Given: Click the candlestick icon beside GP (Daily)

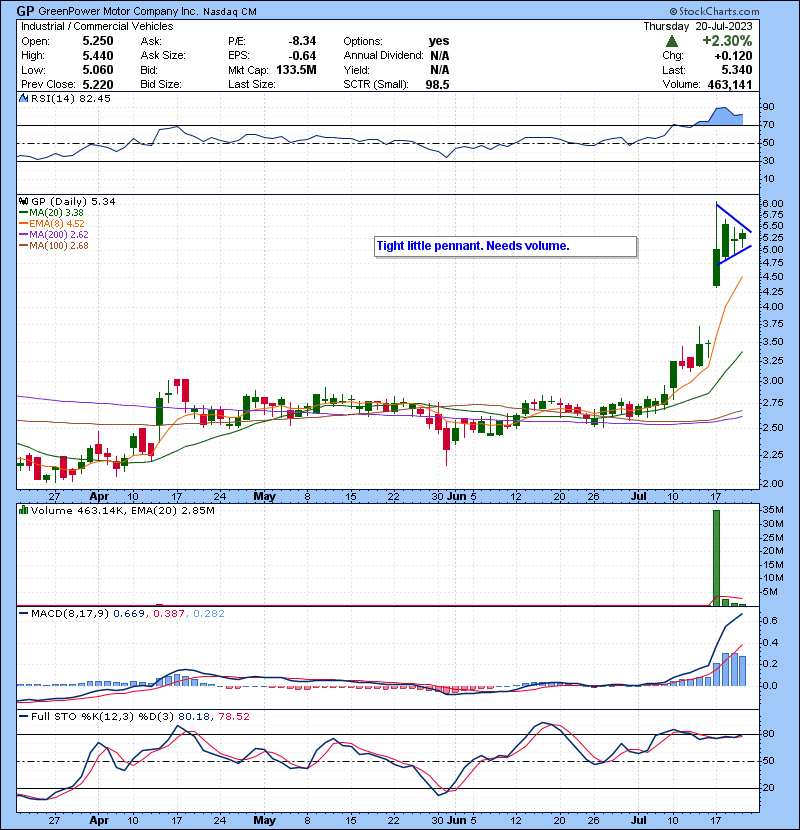Looking at the screenshot, I should point(23,201).
